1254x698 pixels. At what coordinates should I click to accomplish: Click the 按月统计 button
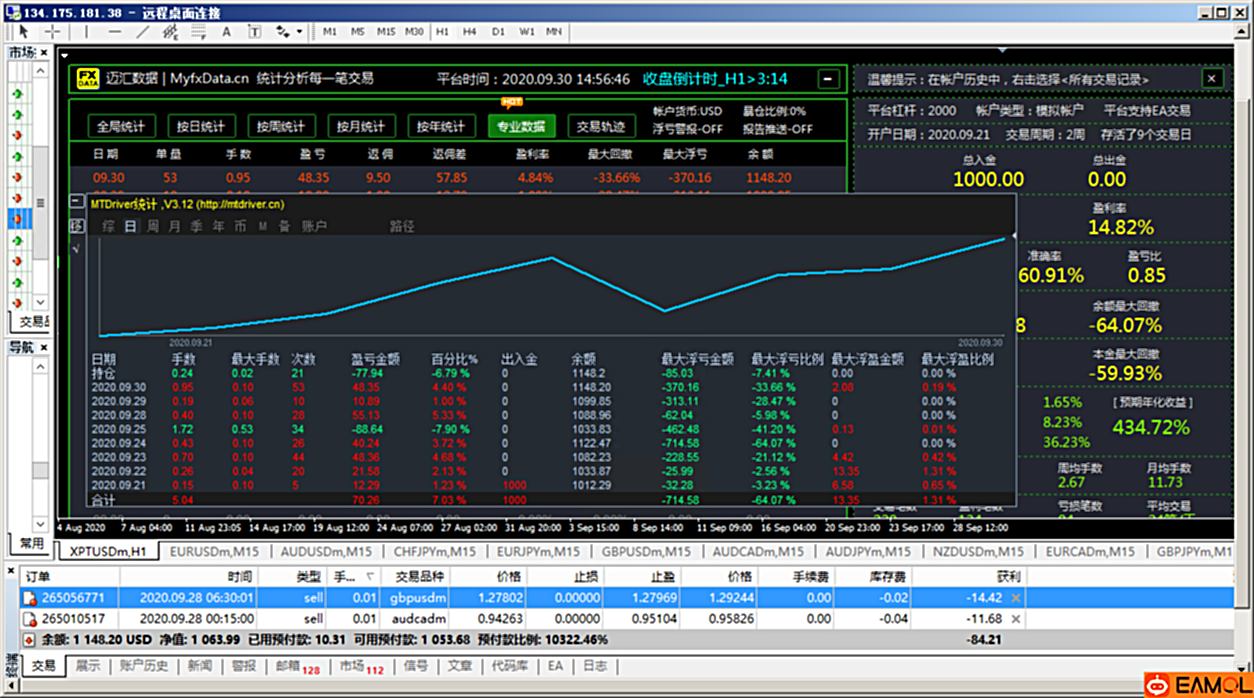point(361,126)
